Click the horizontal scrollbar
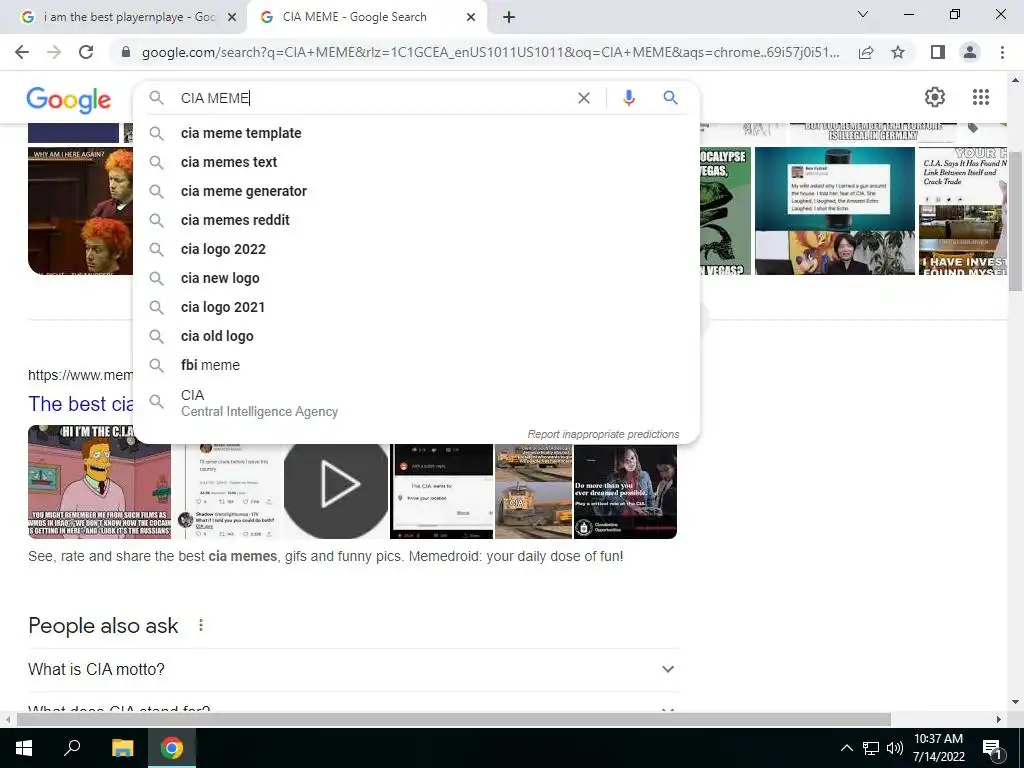This screenshot has height=768, width=1024. (454, 719)
